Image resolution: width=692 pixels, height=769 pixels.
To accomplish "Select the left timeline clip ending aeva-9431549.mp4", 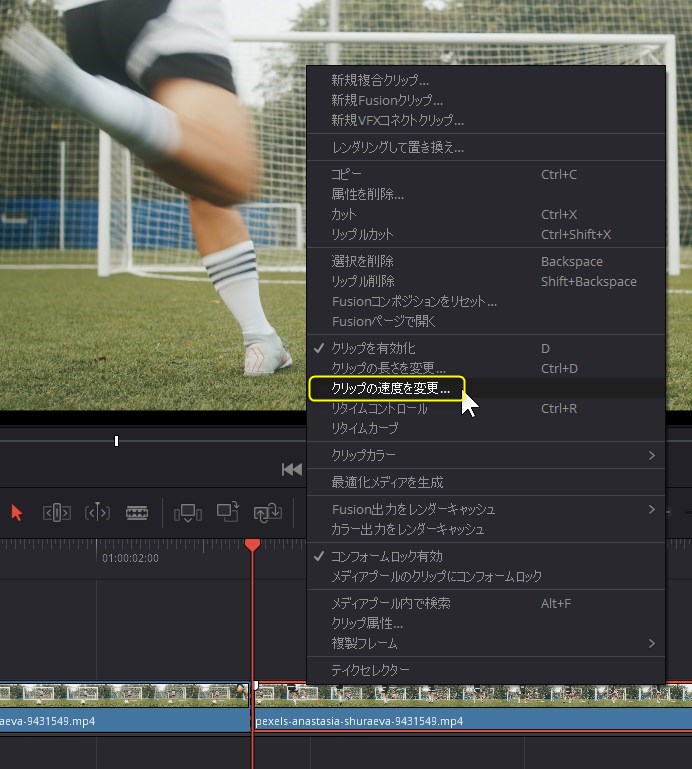I will [x=125, y=721].
